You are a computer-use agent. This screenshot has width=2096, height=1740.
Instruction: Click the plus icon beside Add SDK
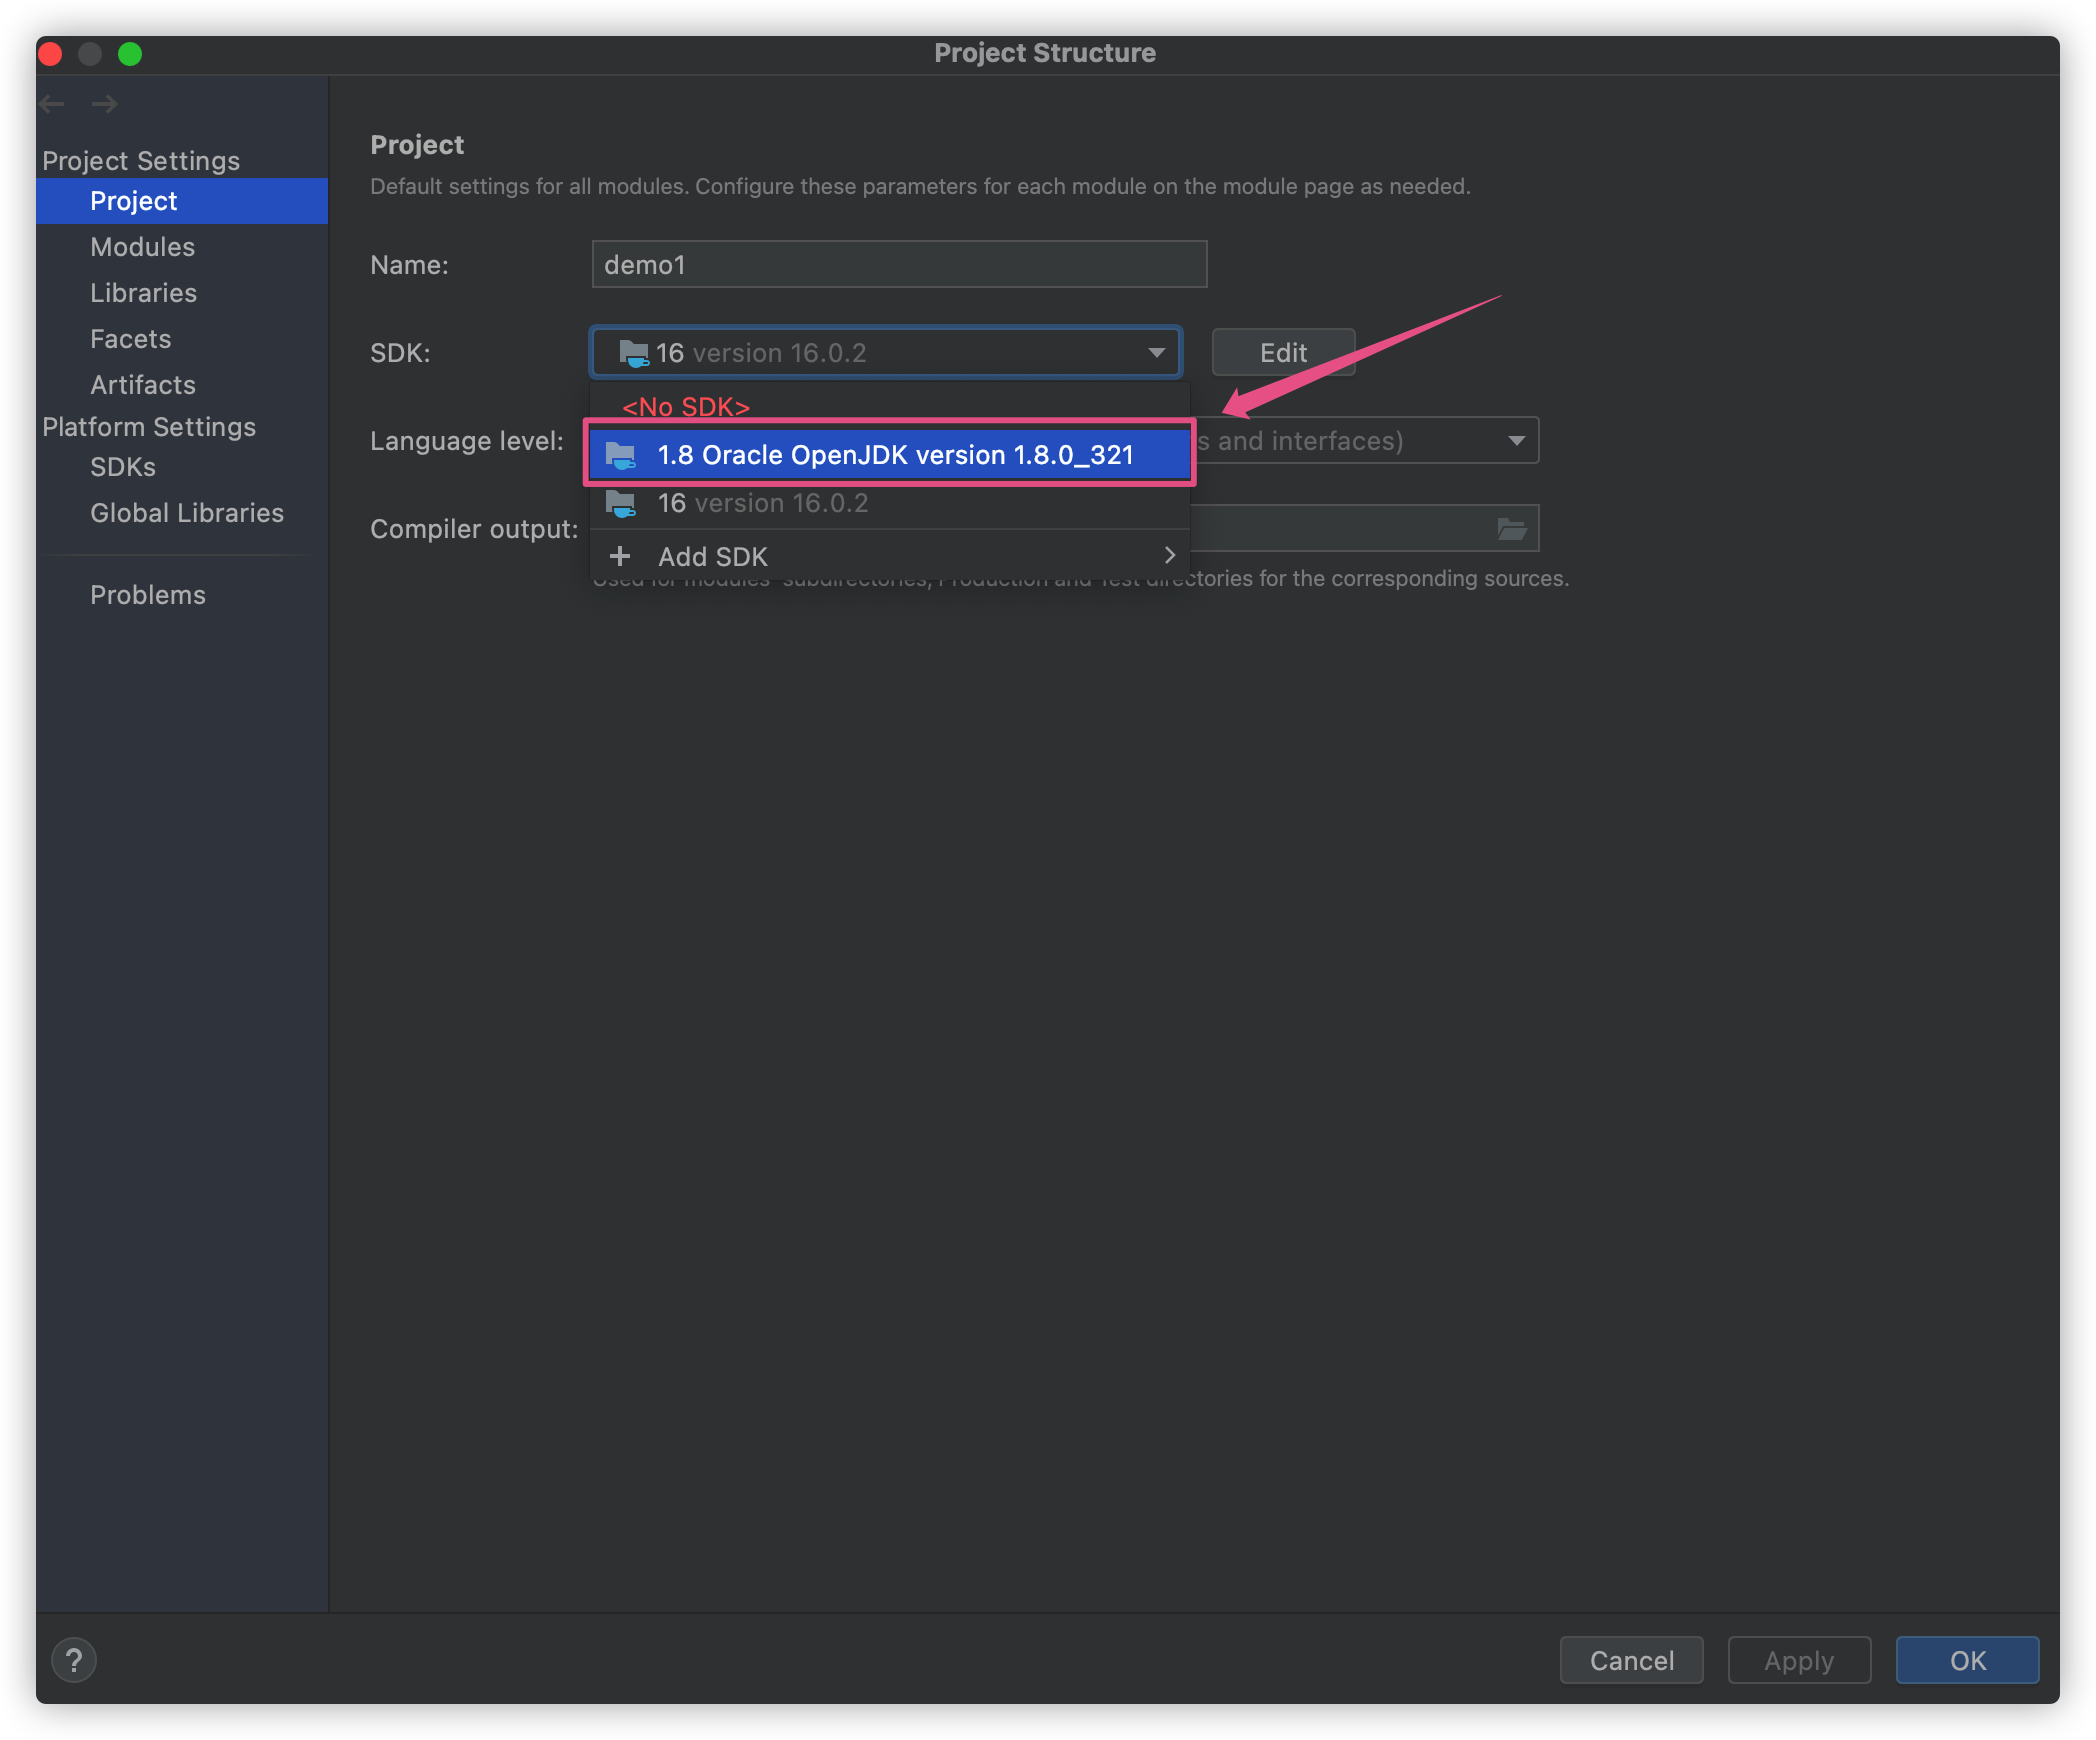point(620,556)
